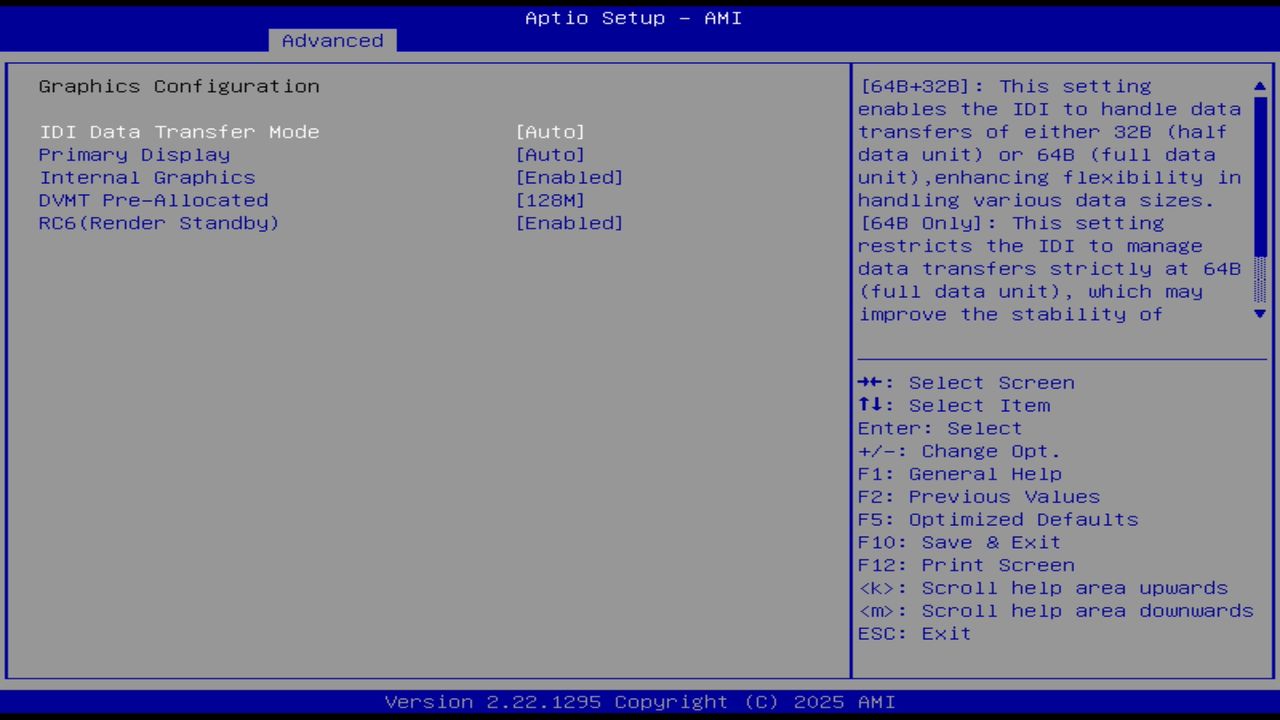
Task: Select the Graphics Configuration heading
Action: pyautogui.click(x=179, y=86)
